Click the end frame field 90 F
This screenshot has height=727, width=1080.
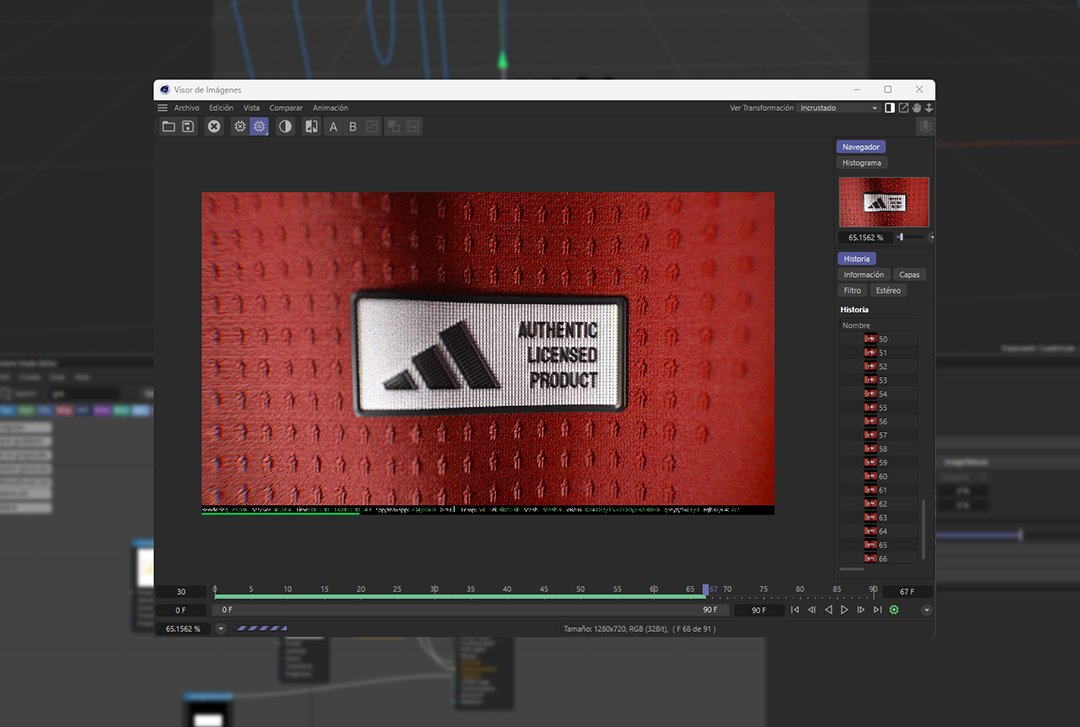click(758, 610)
